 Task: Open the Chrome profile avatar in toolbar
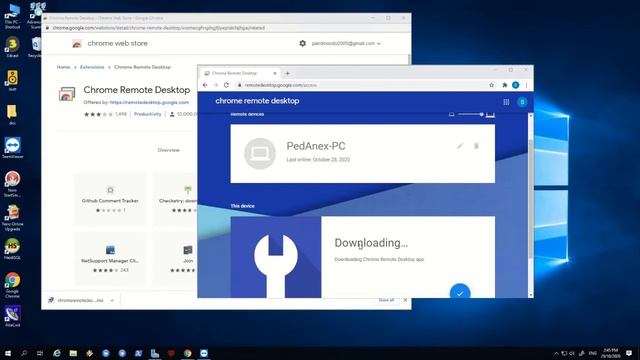pos(516,85)
